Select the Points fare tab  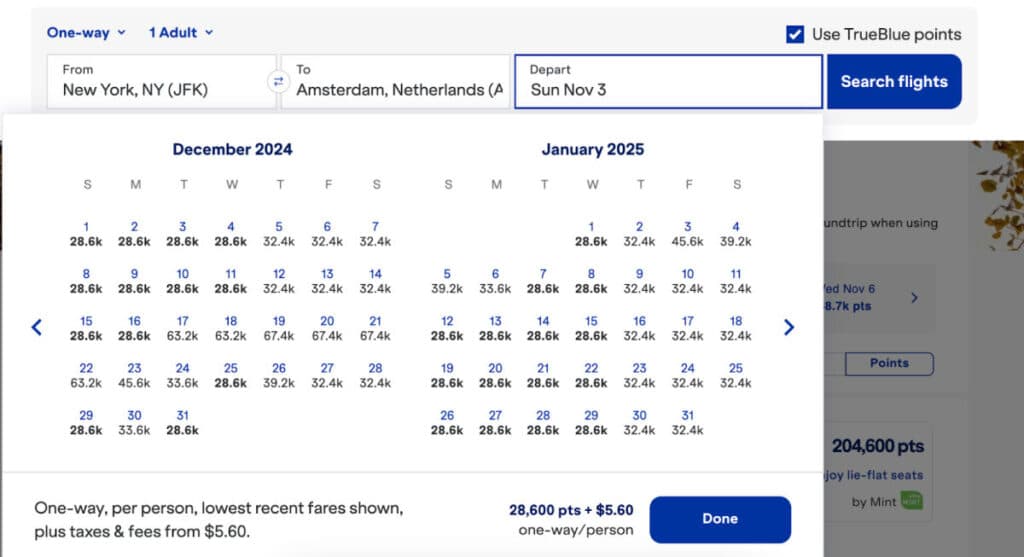click(889, 363)
